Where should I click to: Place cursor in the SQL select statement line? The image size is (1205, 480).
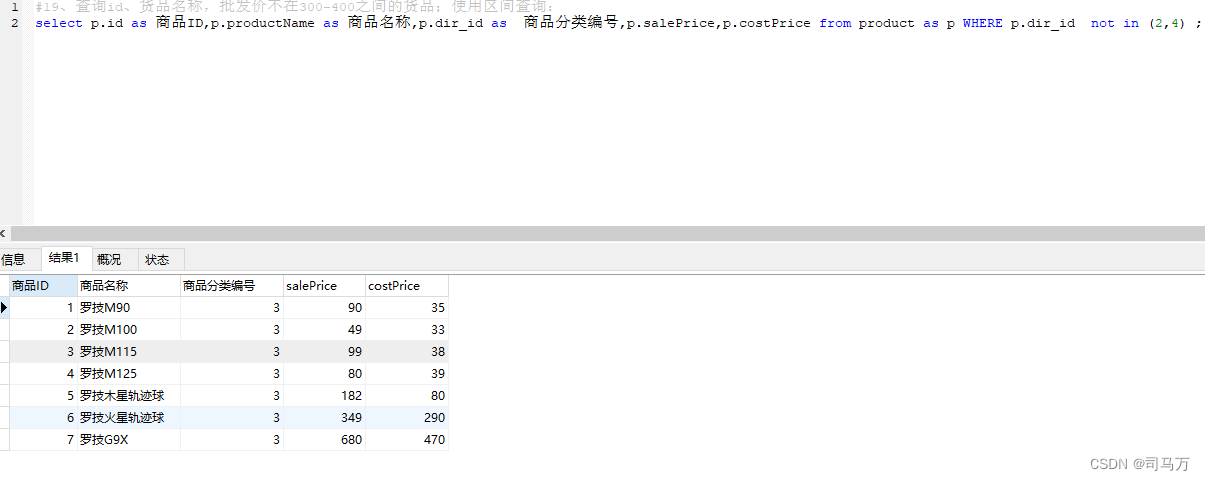618,23
